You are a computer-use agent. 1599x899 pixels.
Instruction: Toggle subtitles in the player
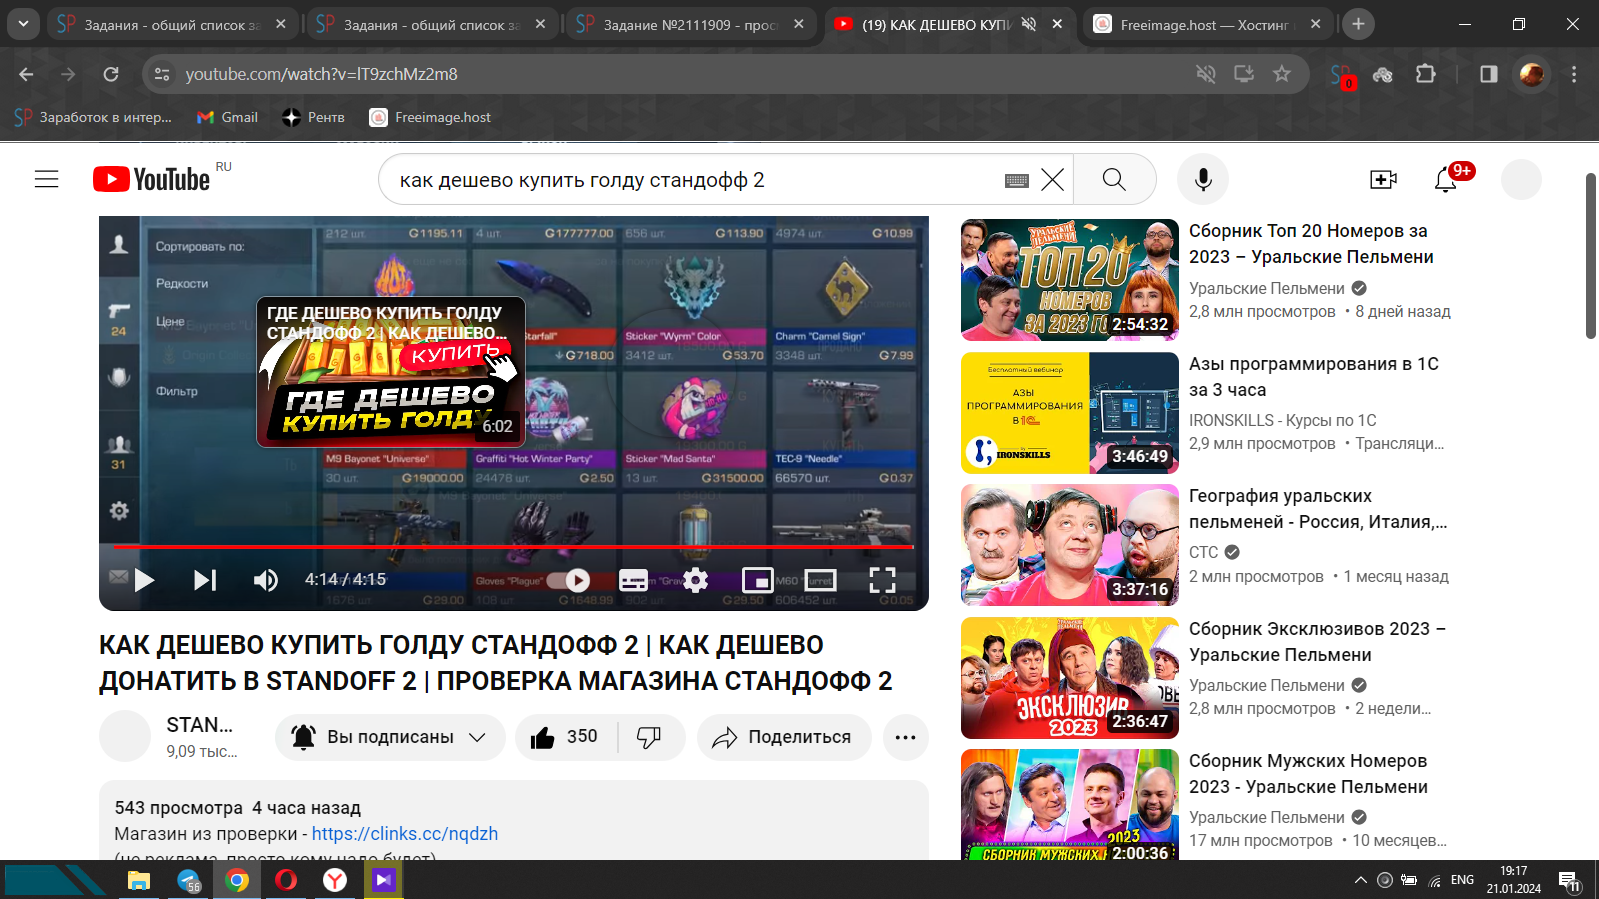pyautogui.click(x=633, y=580)
